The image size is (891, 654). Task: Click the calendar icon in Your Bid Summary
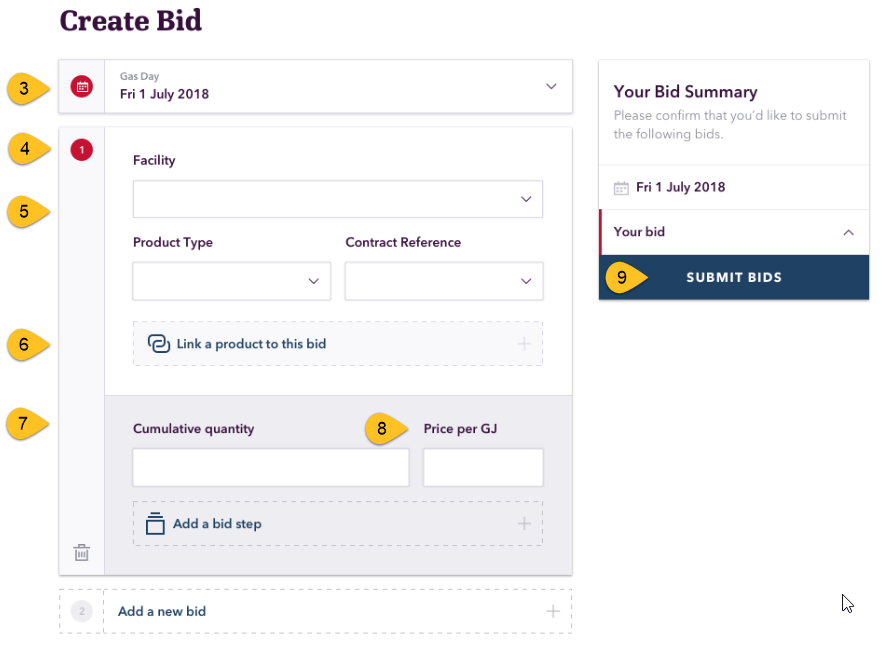621,188
